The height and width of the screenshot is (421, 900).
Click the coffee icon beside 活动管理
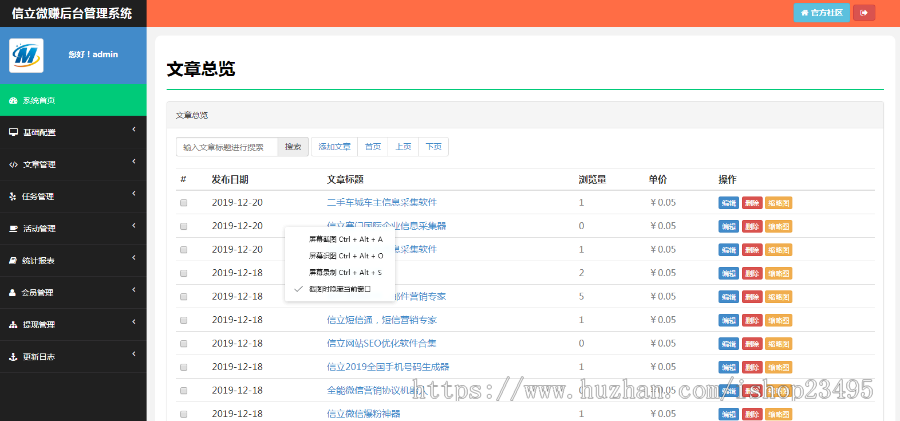(13, 229)
